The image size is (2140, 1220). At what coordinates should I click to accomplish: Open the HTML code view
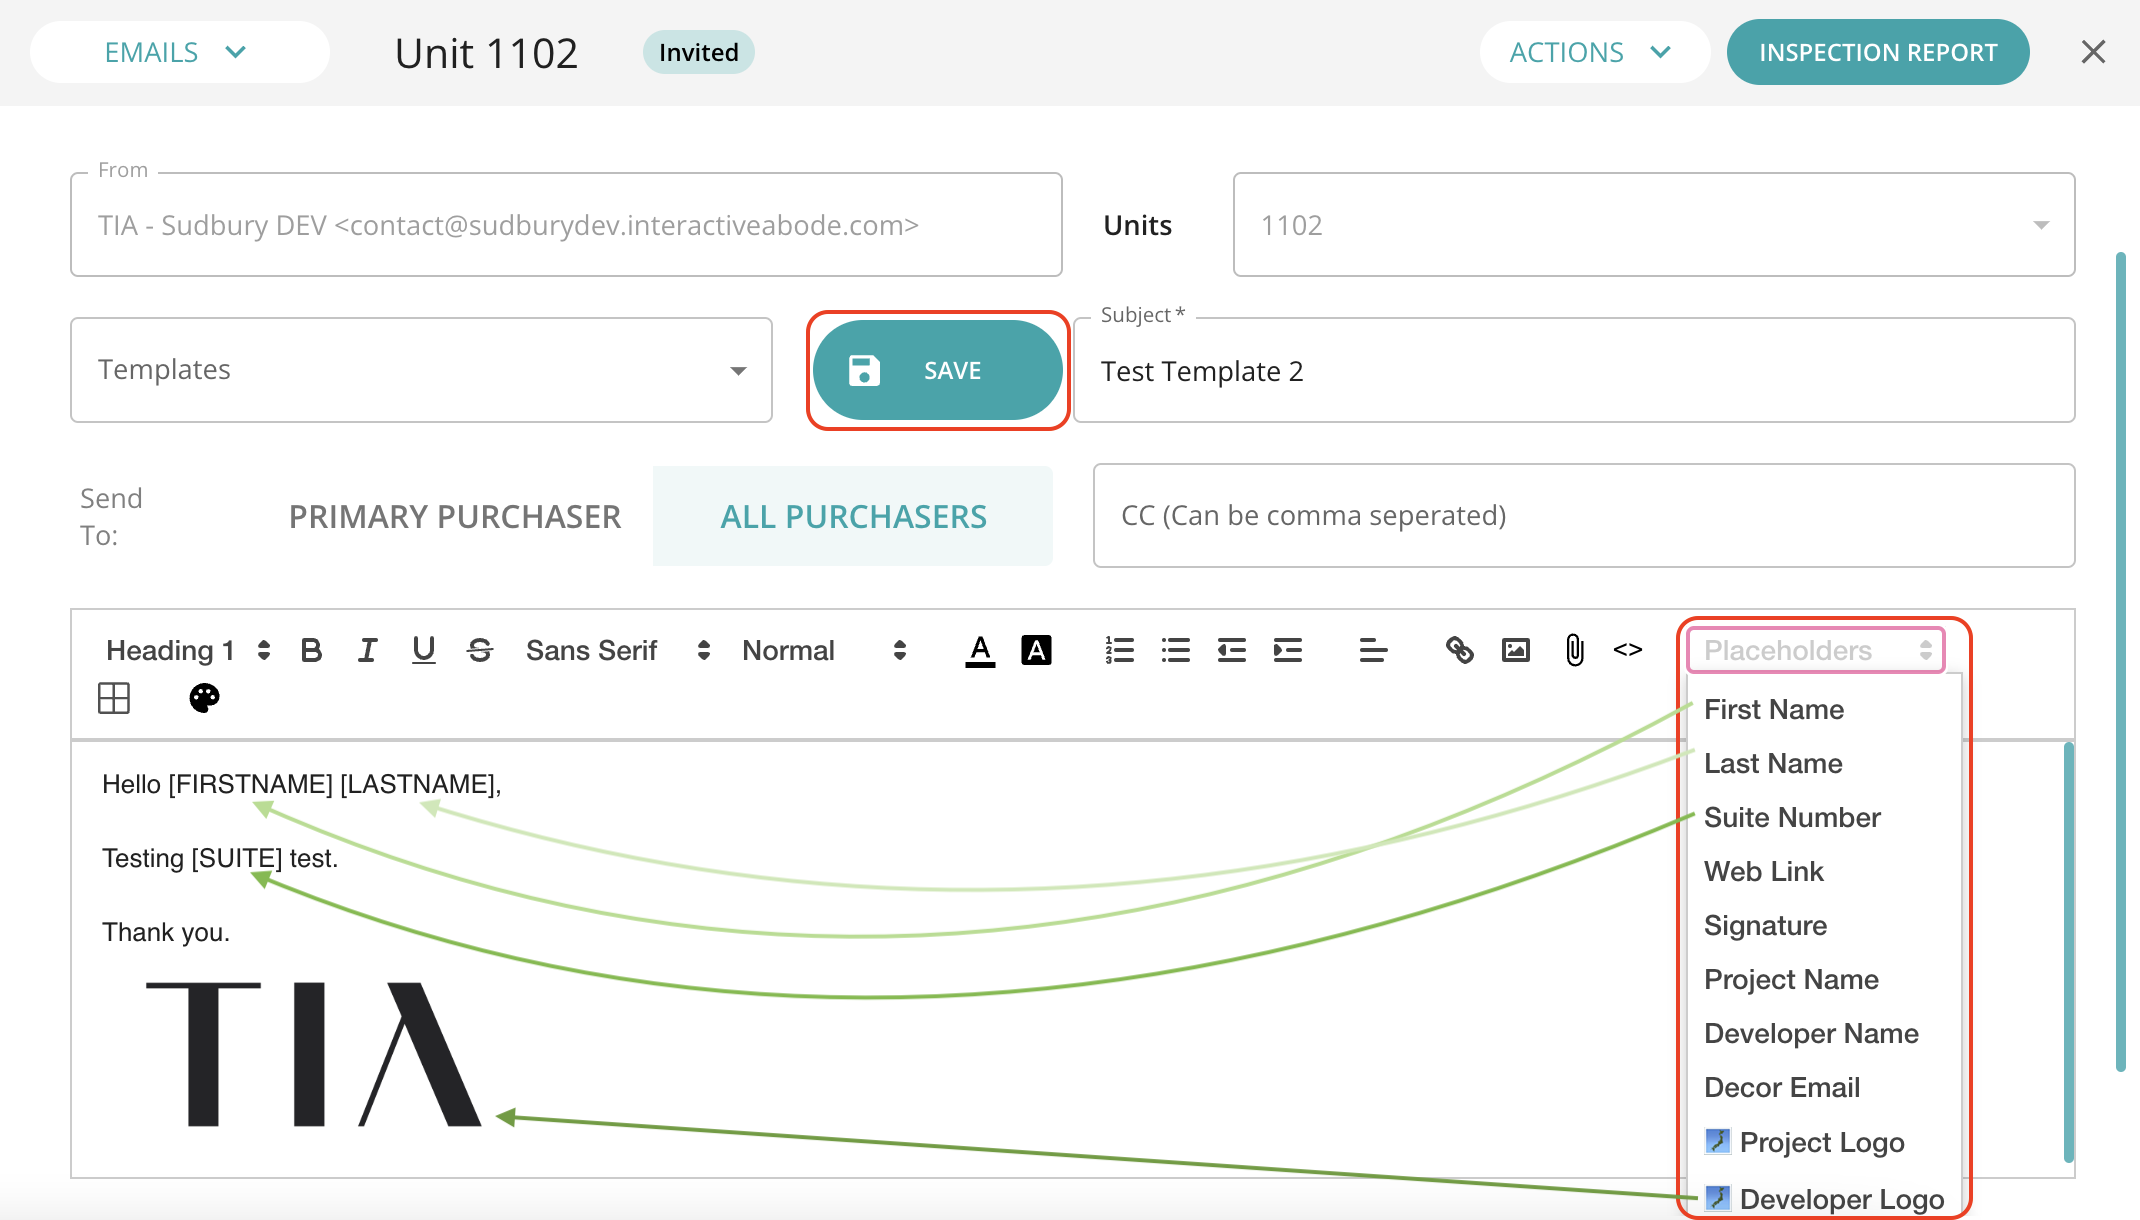[x=1628, y=651]
